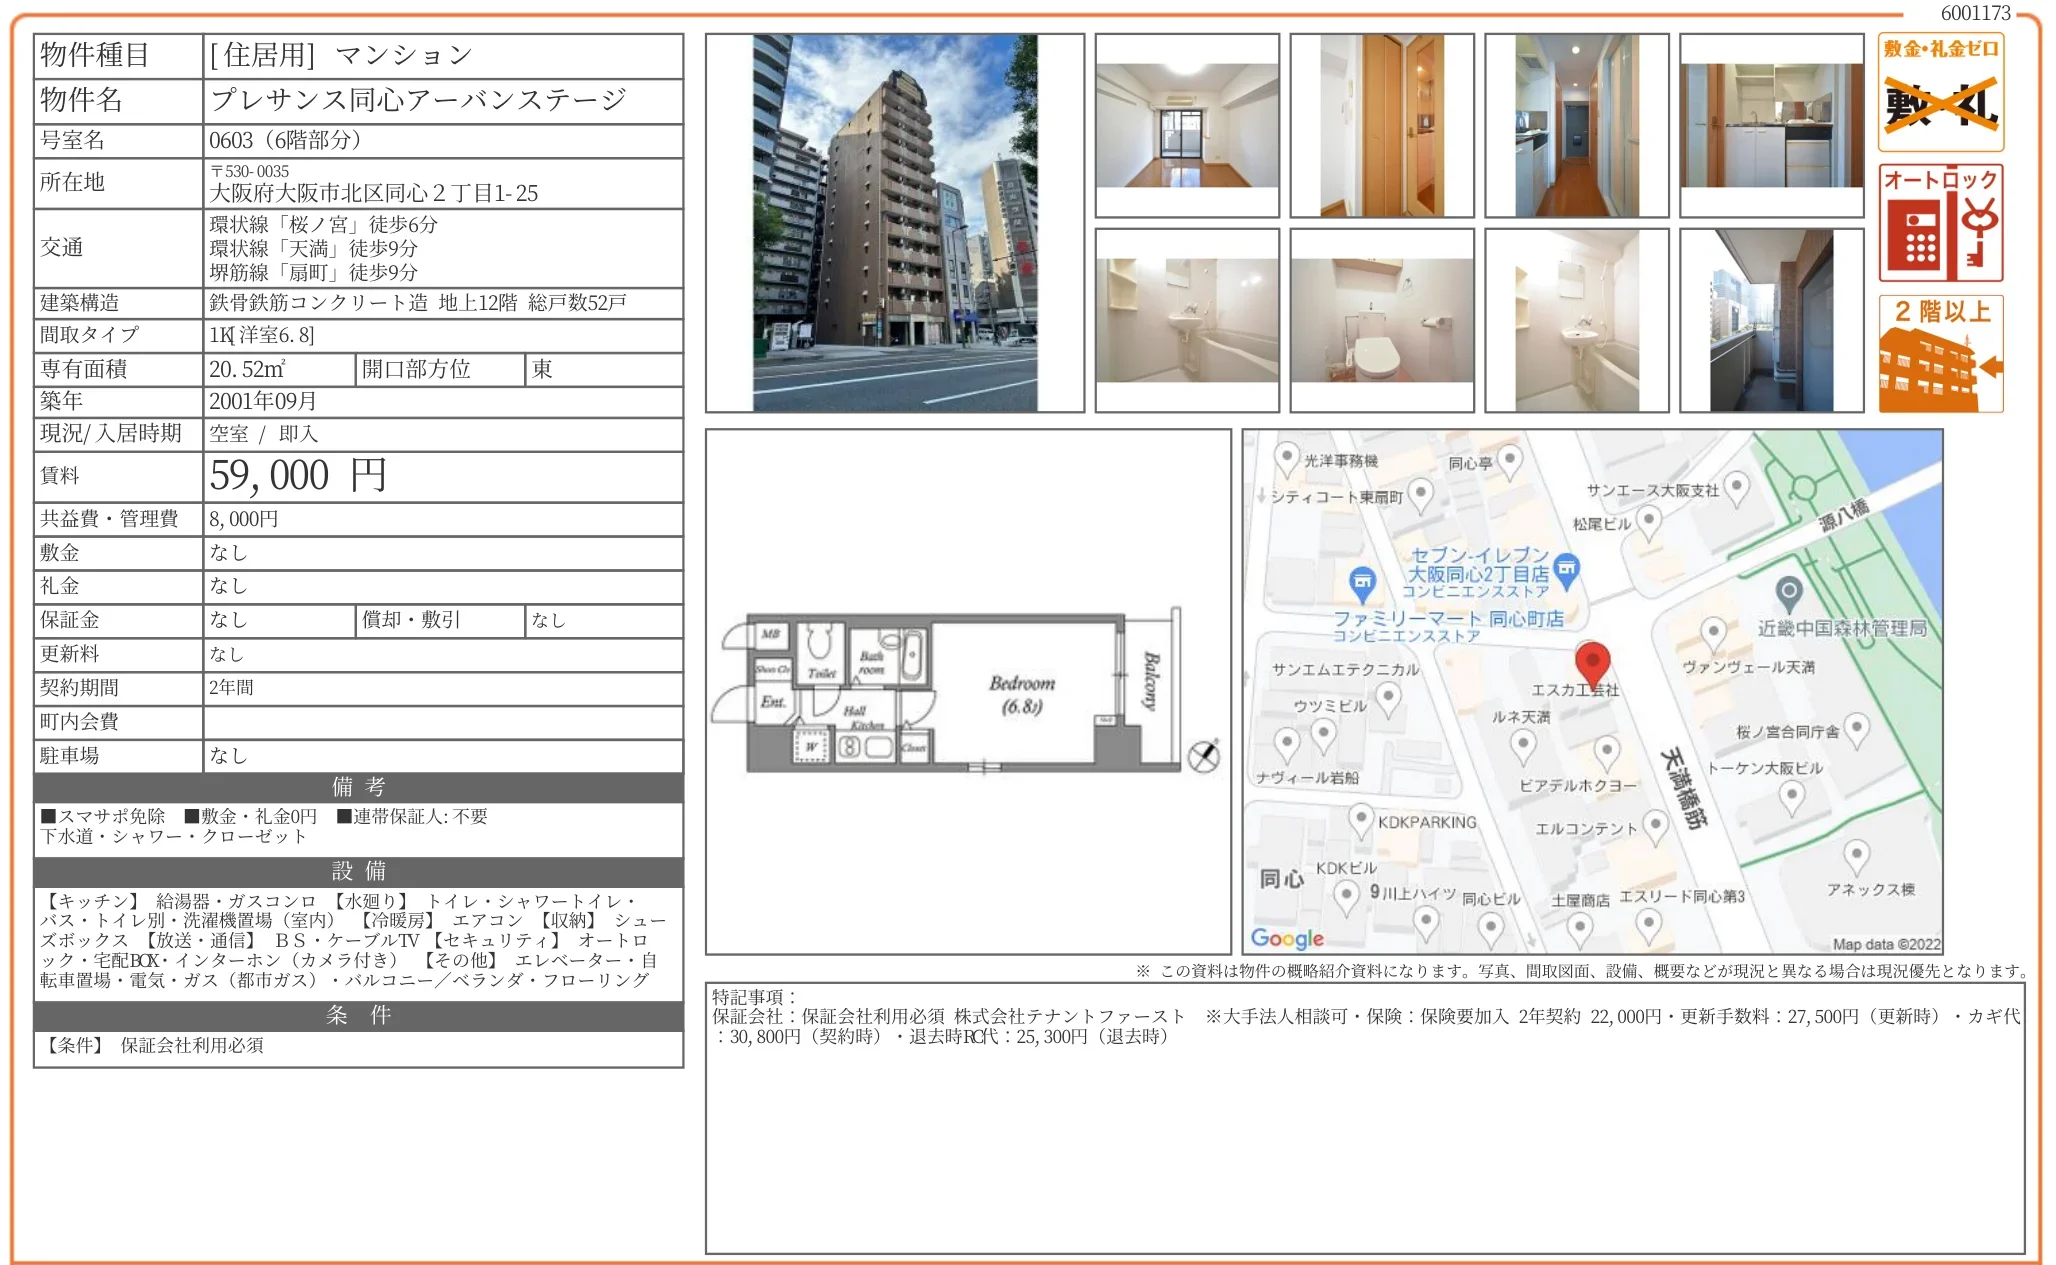Screen dimensions: 2056x1265
Task: Click the オートロック feature icon
Action: (1940, 223)
